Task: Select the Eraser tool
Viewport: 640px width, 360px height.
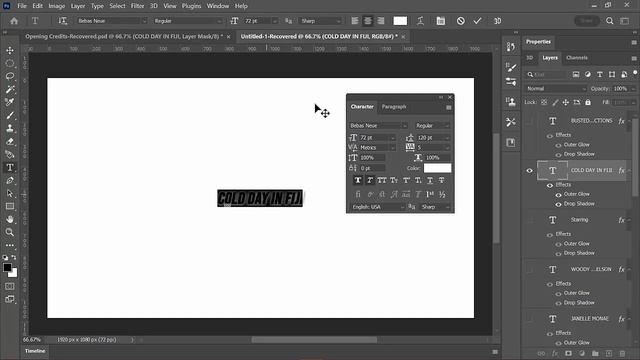Action: 10,142
